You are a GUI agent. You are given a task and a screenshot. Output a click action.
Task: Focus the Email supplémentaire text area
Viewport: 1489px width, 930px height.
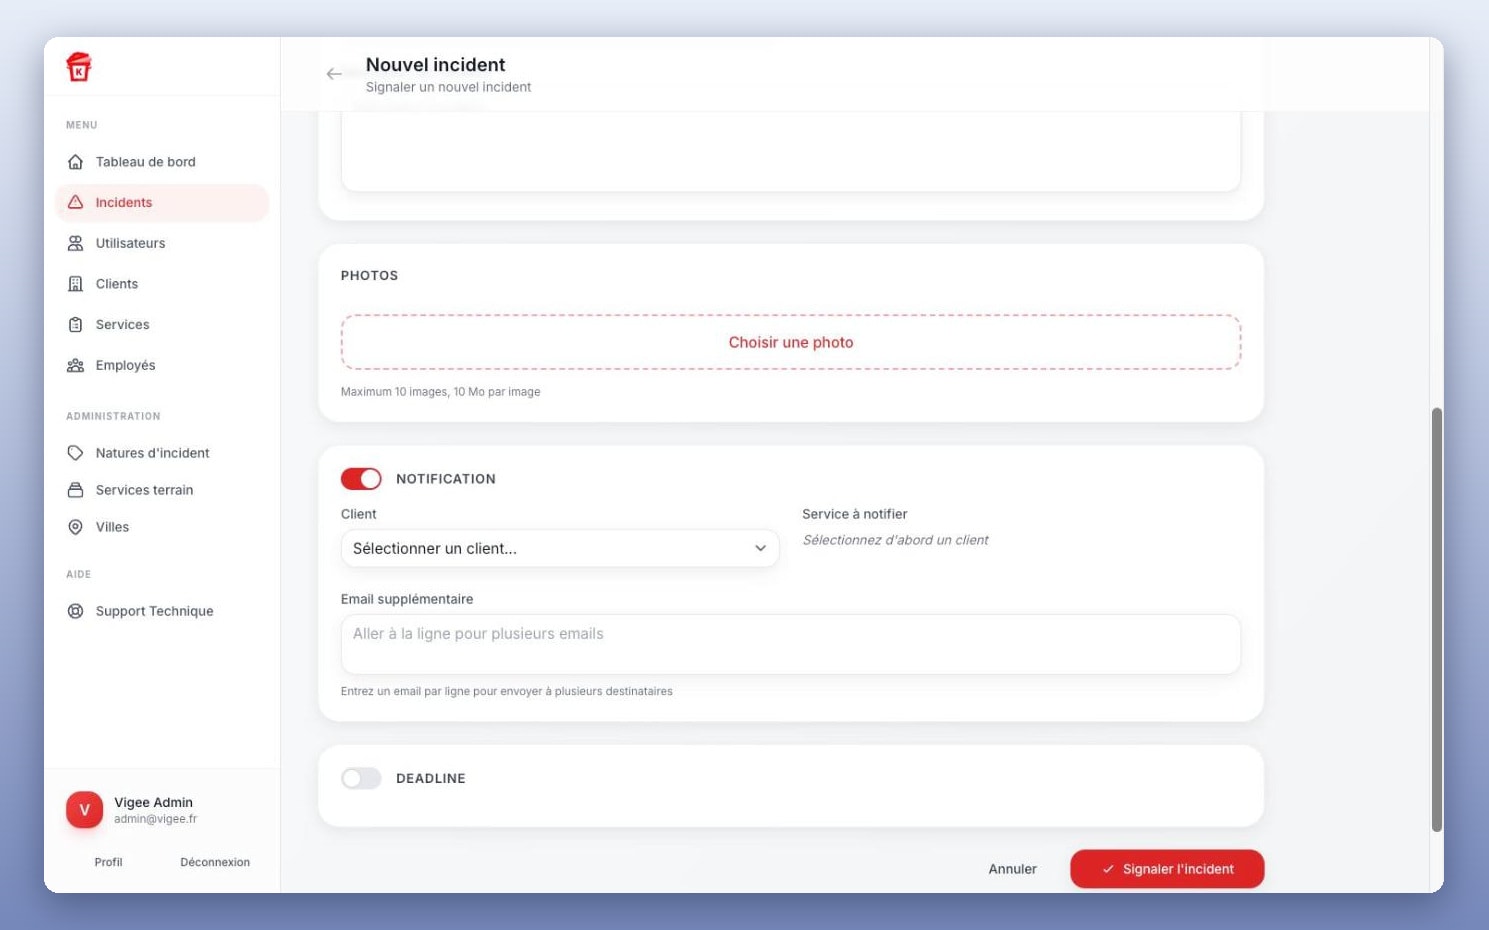coord(791,644)
